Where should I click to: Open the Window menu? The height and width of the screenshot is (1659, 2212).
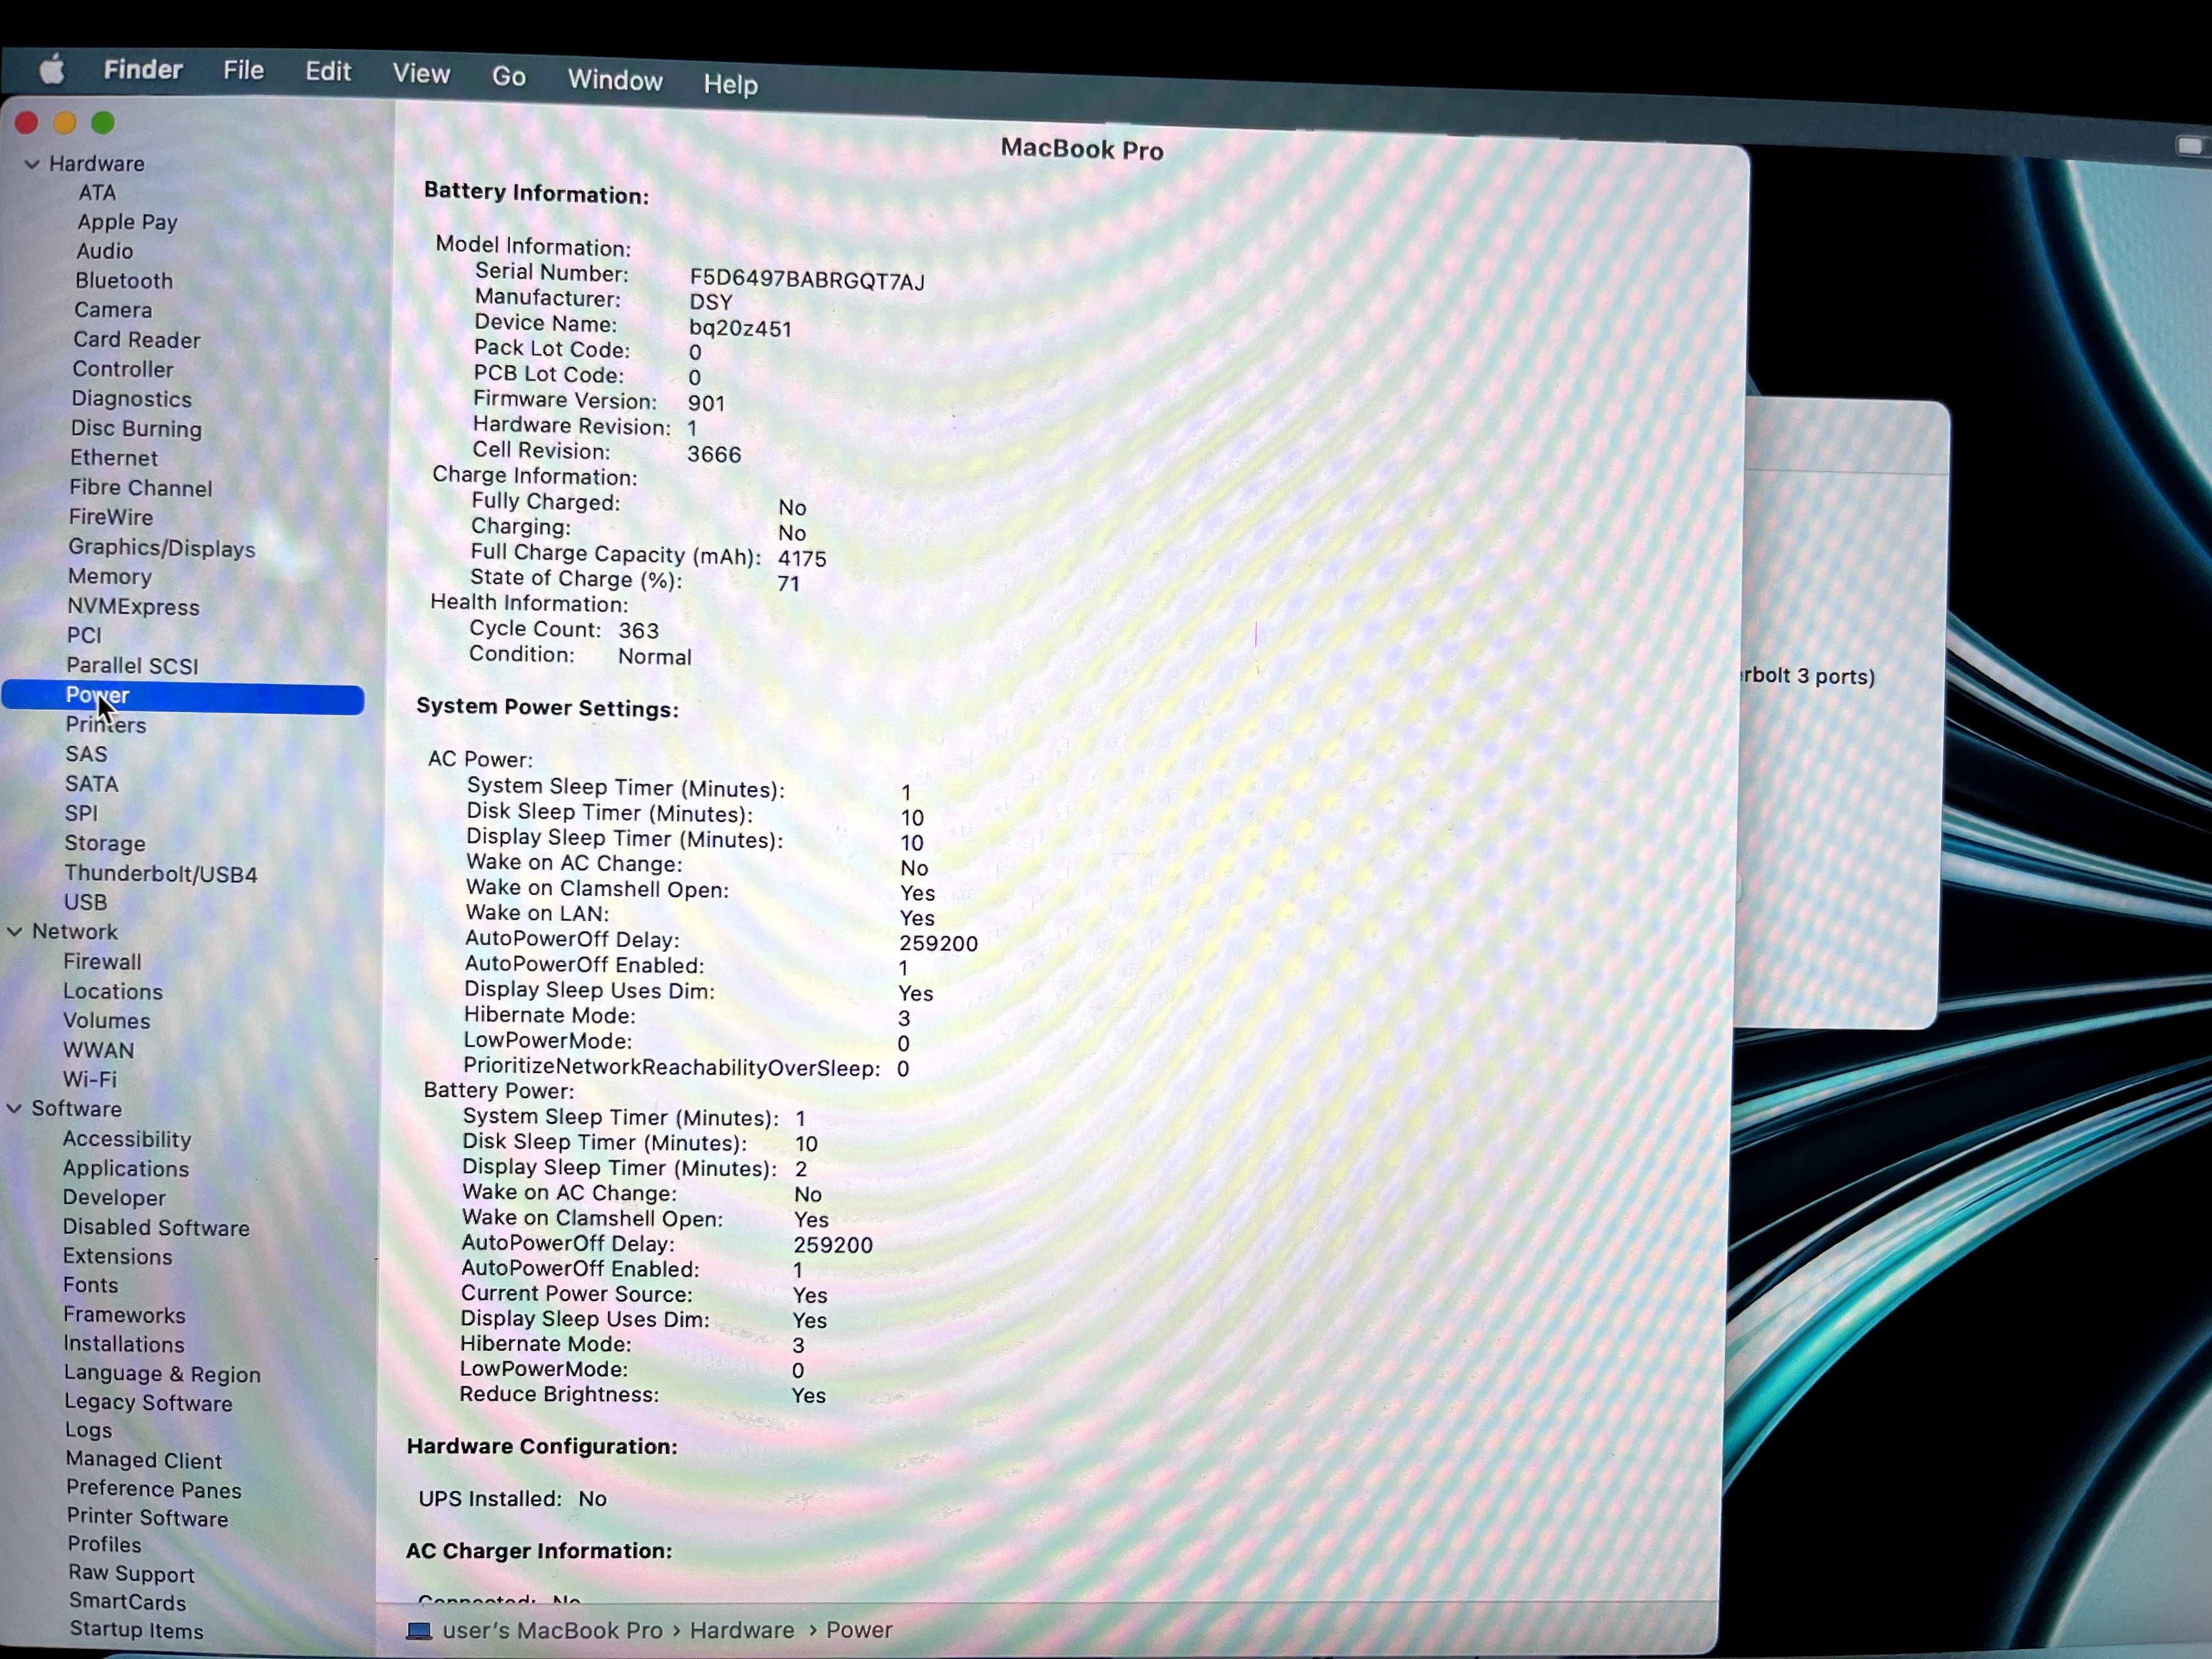(x=615, y=80)
